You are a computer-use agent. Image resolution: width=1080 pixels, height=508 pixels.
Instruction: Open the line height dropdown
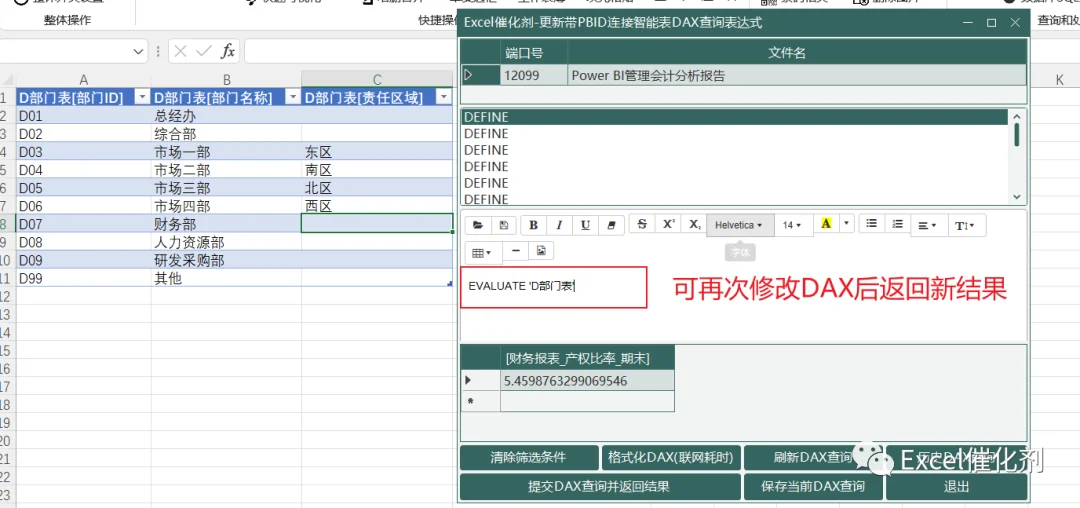(966, 225)
